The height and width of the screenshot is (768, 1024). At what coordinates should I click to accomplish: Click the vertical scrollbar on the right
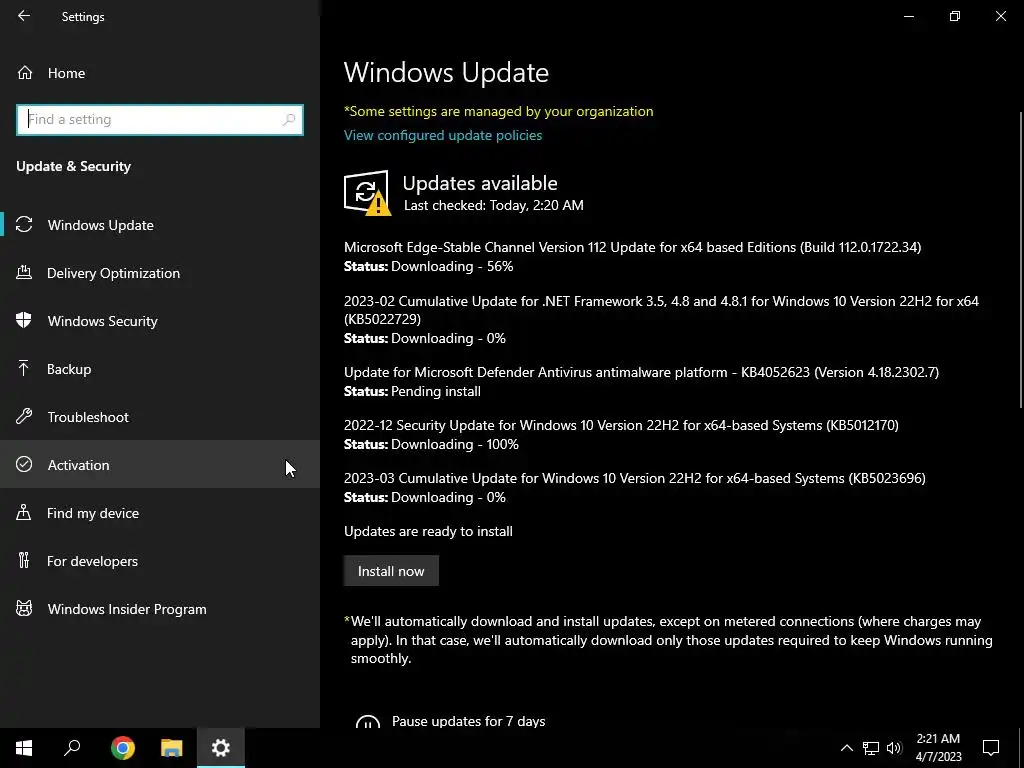[x=1021, y=261]
